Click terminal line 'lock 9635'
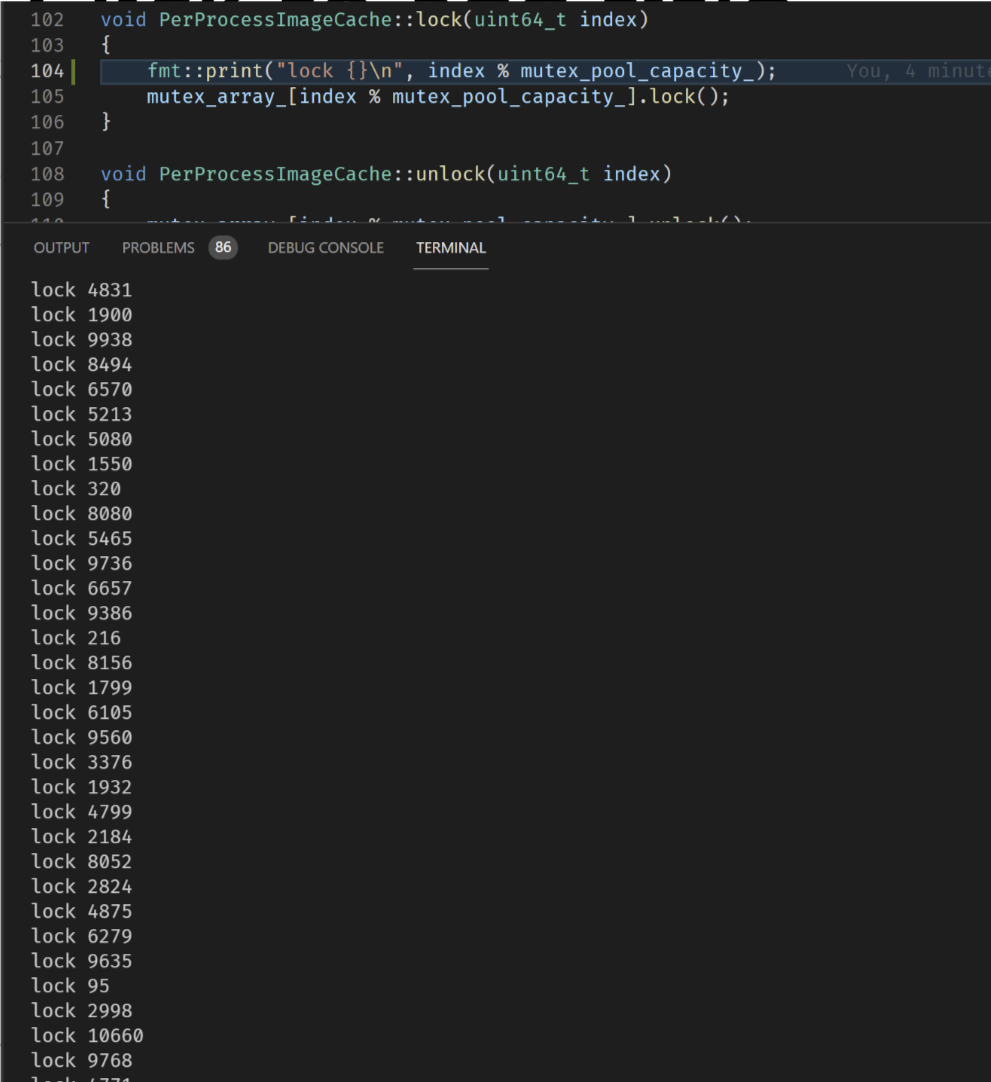Viewport: 991px width, 1082px height. (81, 961)
